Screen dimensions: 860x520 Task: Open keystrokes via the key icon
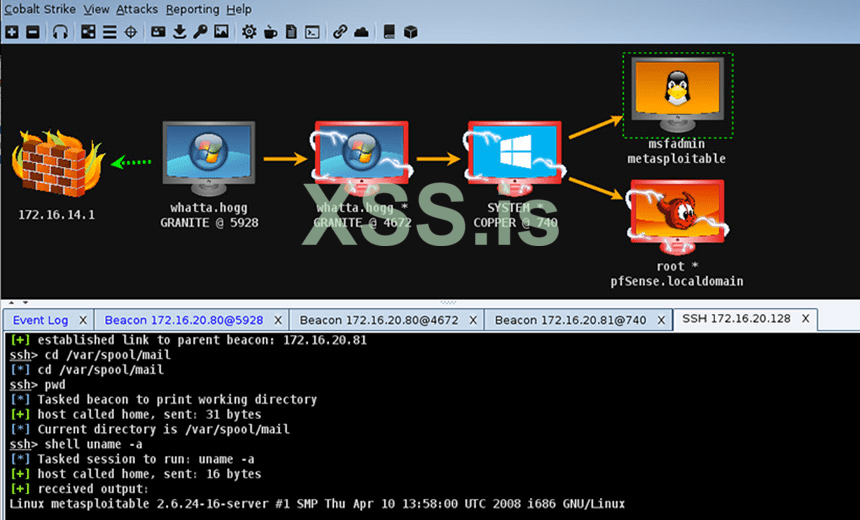[200, 32]
